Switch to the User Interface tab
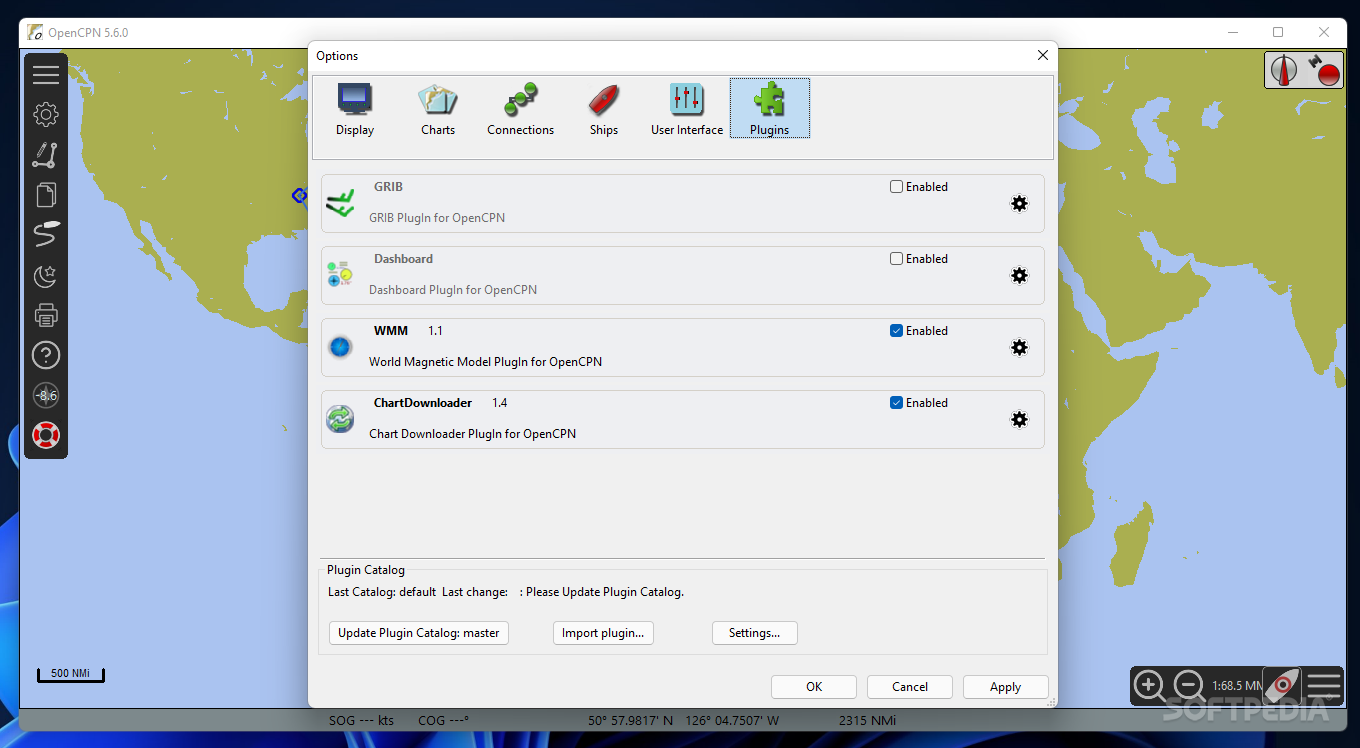Screen dimensions: 1360x748 pyautogui.click(x=687, y=109)
